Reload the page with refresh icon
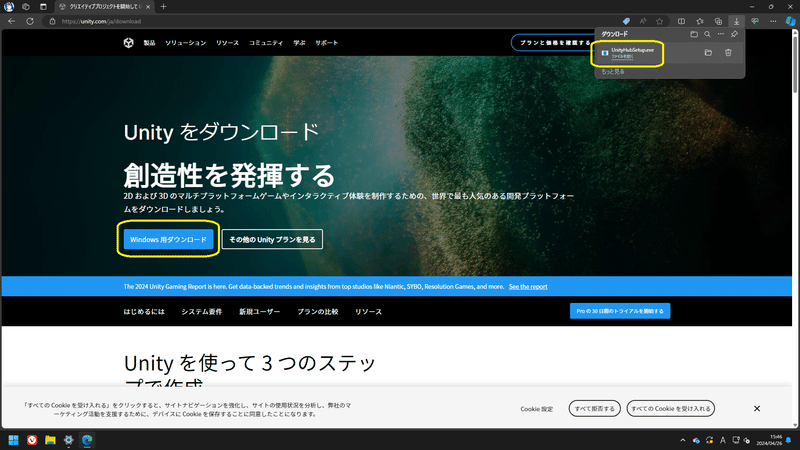 [30, 21]
